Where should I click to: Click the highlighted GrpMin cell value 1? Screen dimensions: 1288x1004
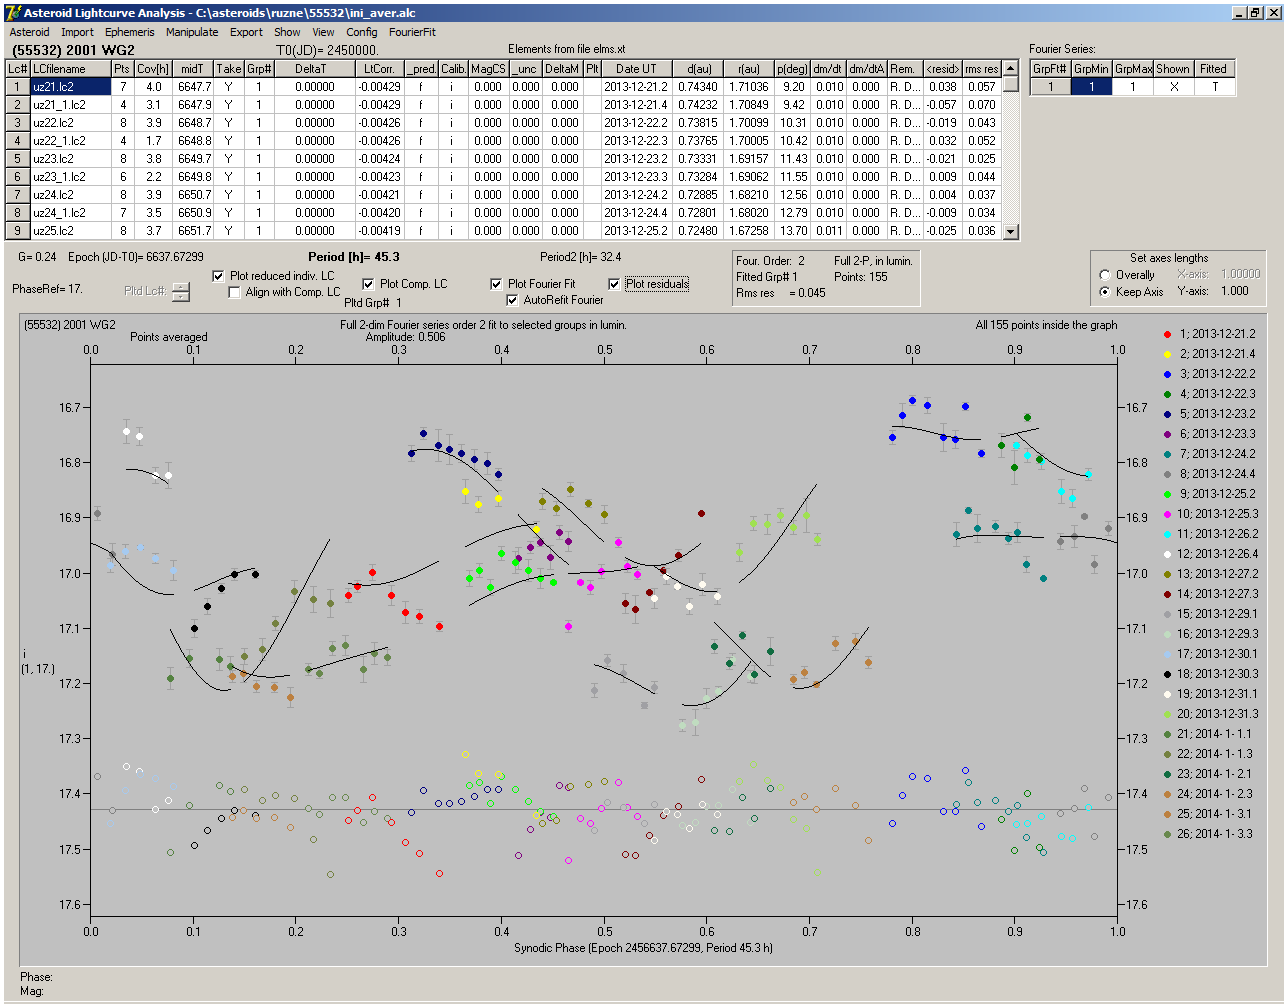[1091, 87]
